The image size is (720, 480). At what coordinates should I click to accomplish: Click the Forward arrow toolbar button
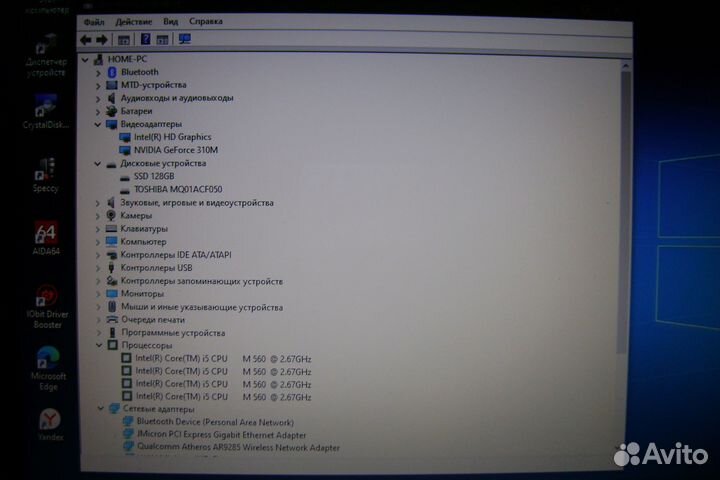pos(101,40)
